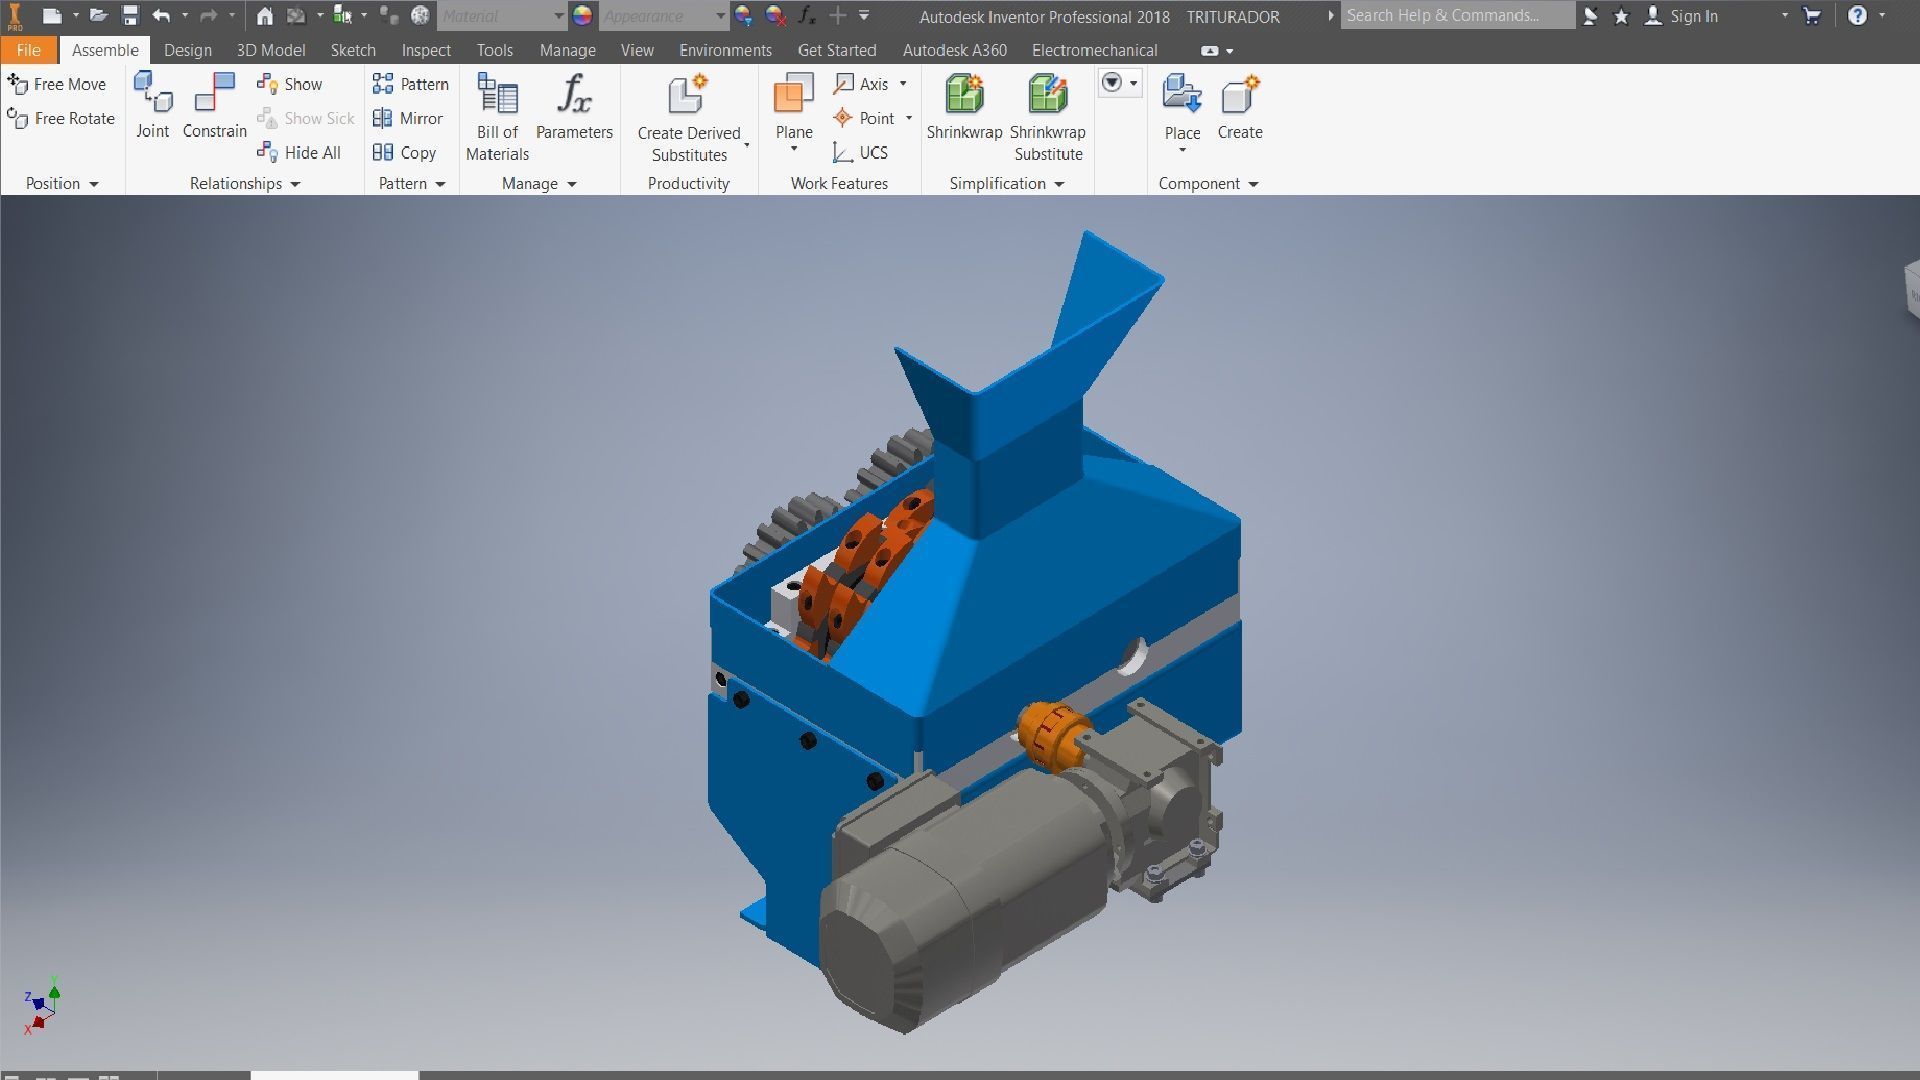Open a file using the folder icon
This screenshot has width=1920, height=1080.
(98, 16)
